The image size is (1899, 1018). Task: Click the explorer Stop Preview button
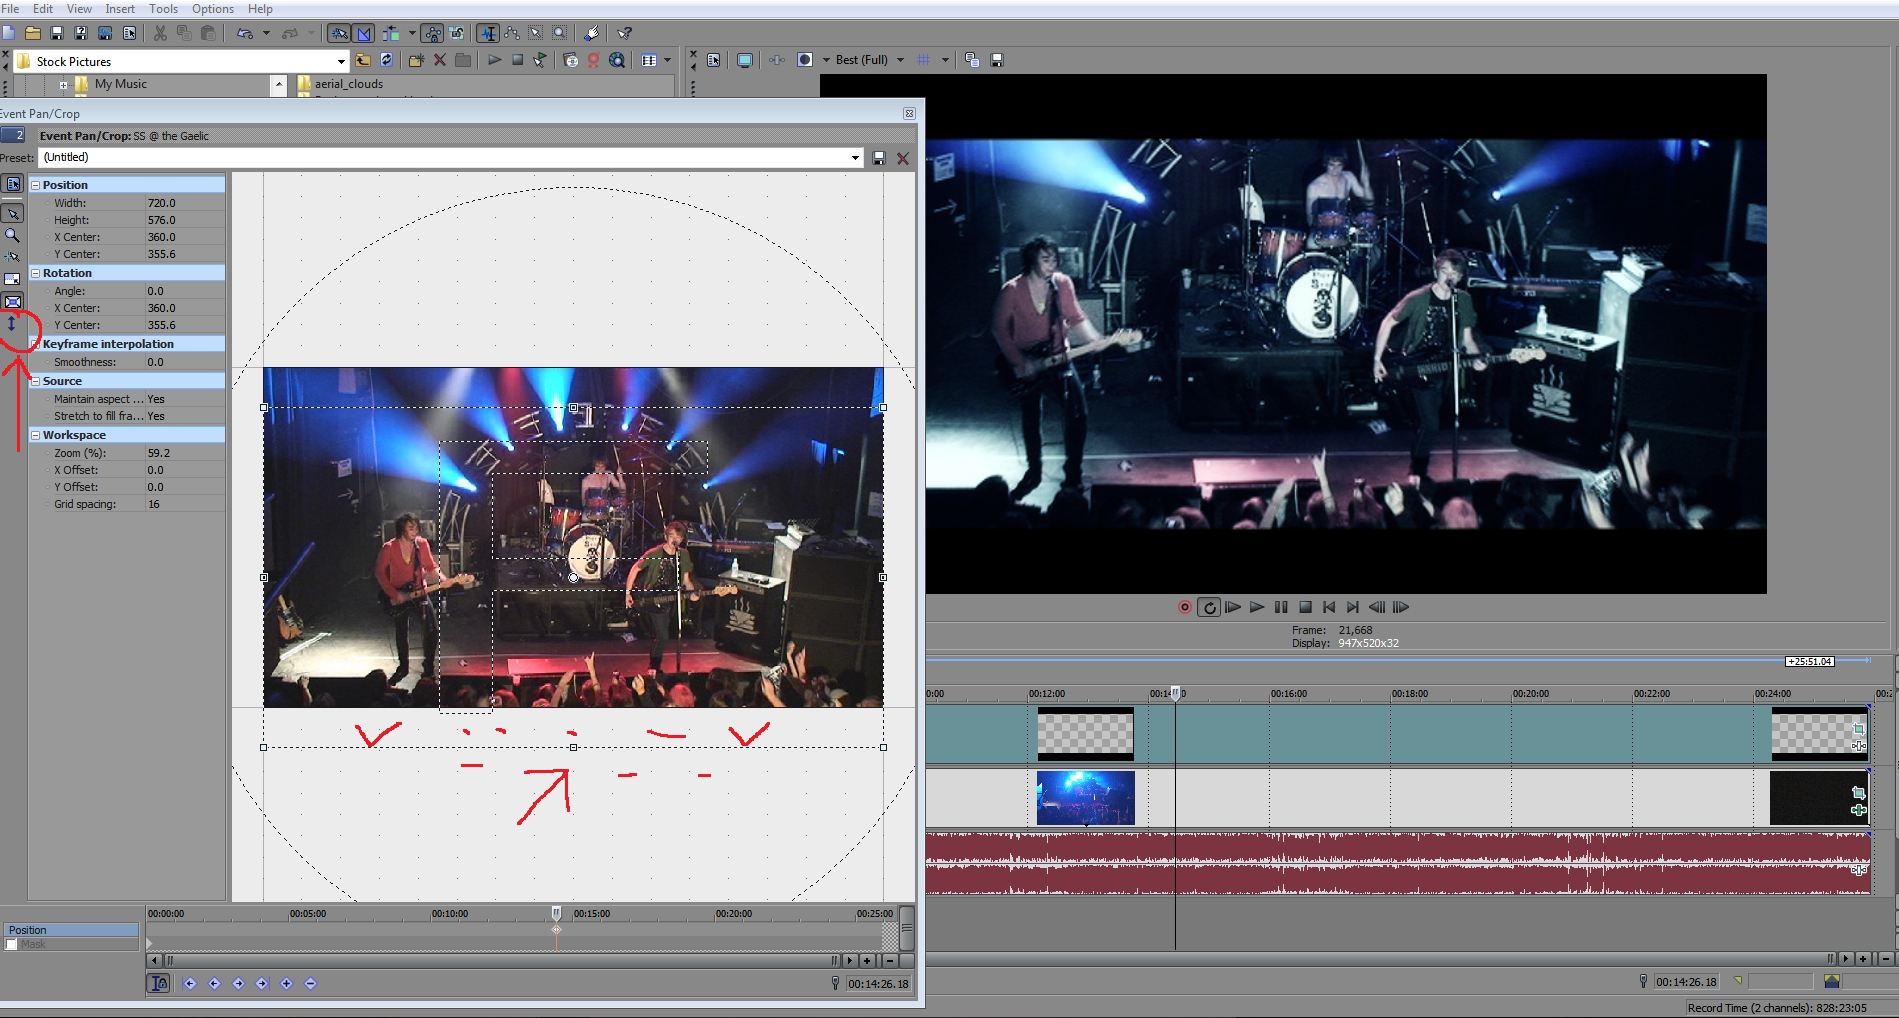tap(517, 60)
